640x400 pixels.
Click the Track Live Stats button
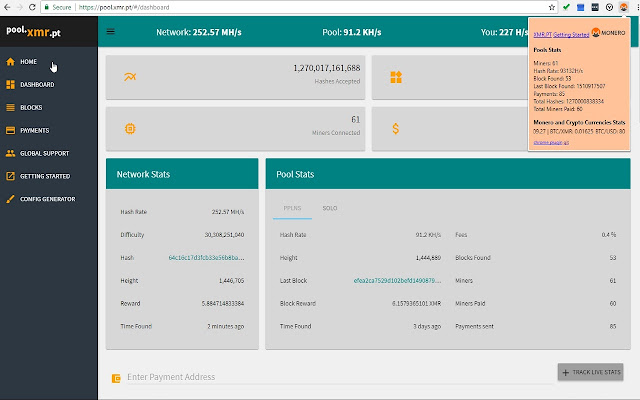coord(590,373)
